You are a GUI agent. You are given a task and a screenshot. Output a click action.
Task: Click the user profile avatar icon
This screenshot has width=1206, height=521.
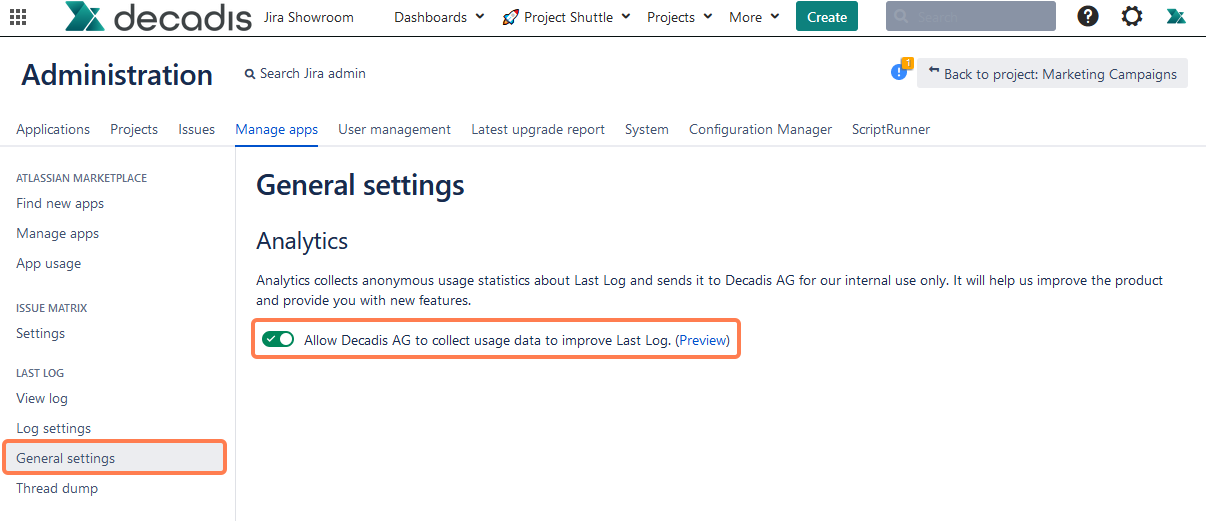tap(1176, 17)
